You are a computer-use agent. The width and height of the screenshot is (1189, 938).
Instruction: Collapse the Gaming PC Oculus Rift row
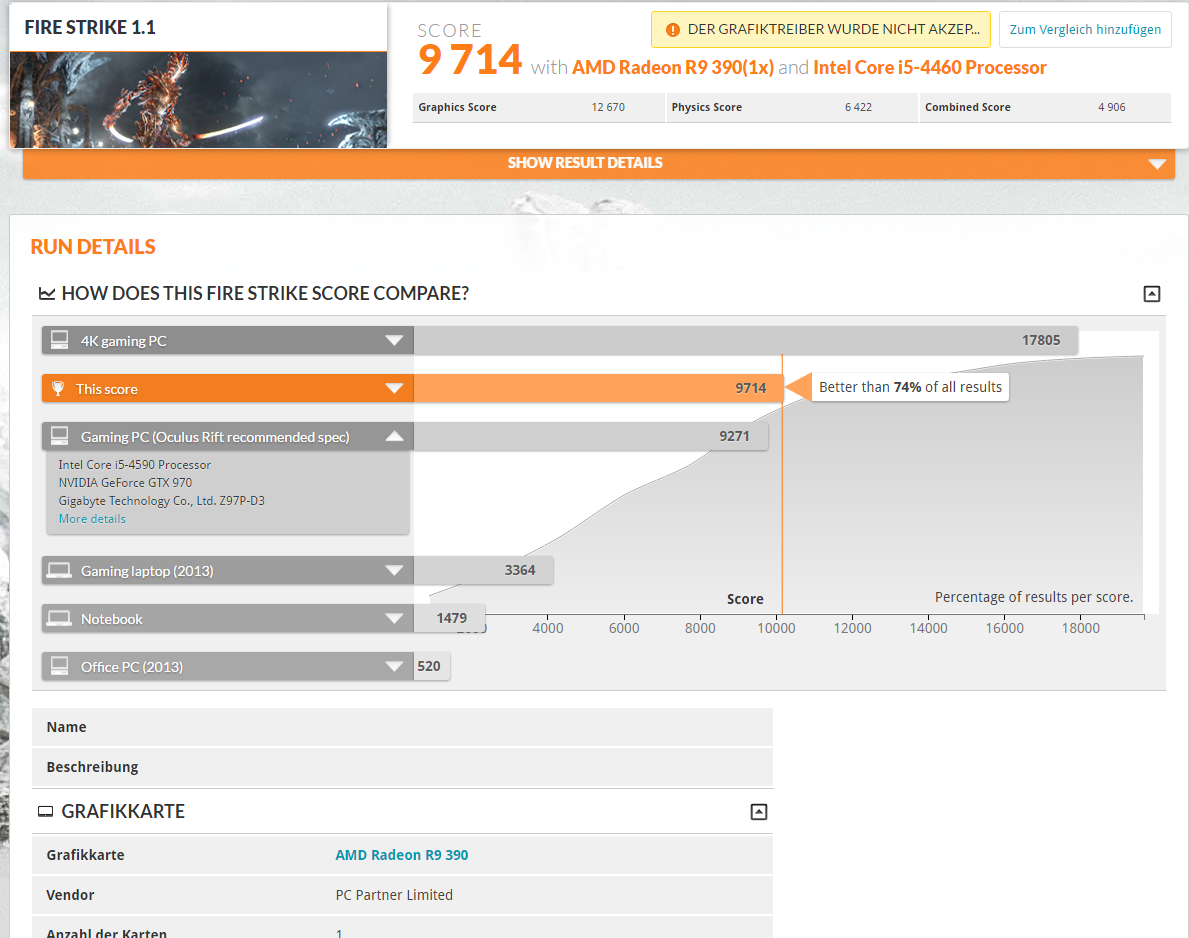click(x=394, y=436)
